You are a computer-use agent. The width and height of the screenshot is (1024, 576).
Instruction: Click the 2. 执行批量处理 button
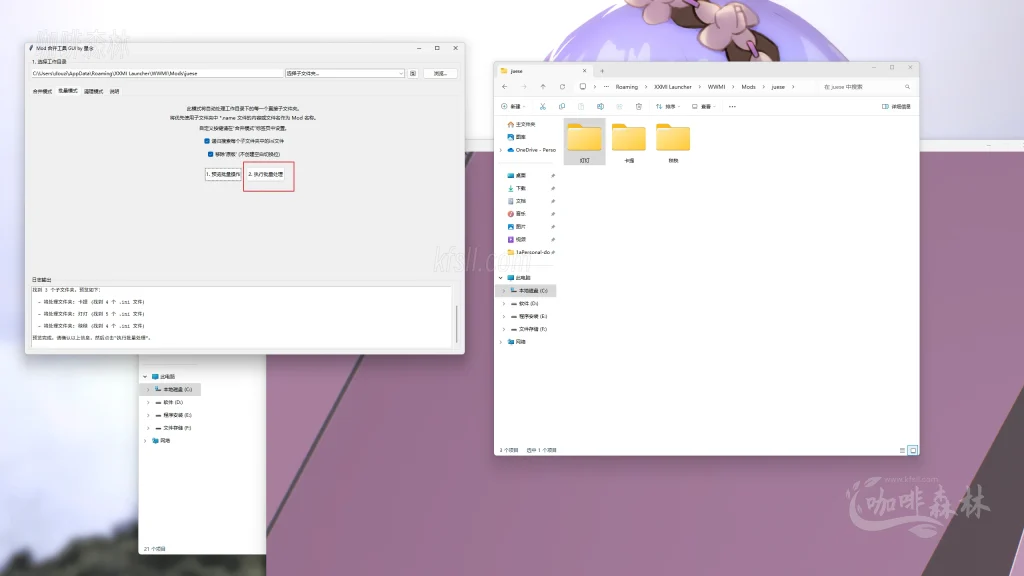[266, 174]
